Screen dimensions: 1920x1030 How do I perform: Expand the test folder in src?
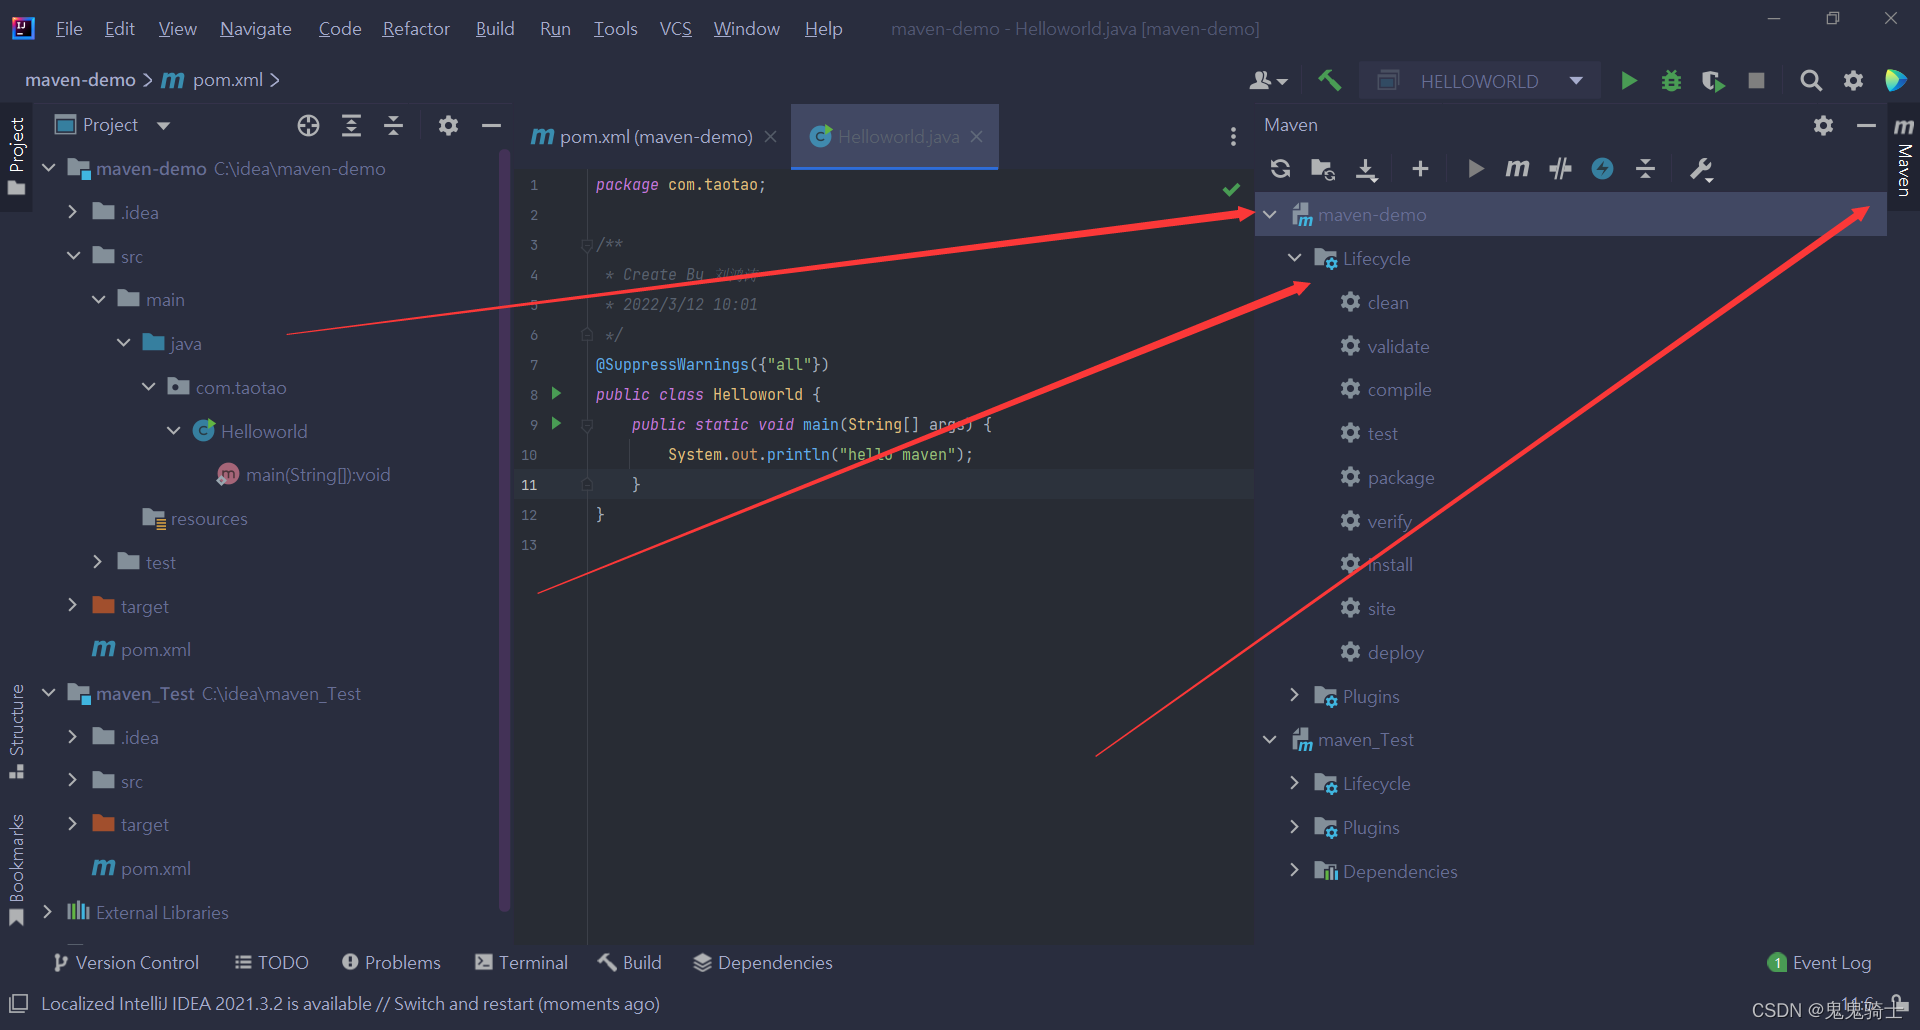tap(97, 562)
